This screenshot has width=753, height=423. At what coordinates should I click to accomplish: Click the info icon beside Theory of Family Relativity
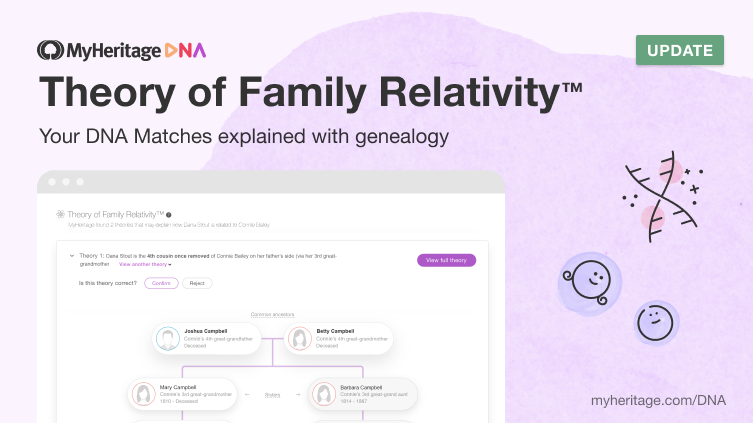click(169, 215)
